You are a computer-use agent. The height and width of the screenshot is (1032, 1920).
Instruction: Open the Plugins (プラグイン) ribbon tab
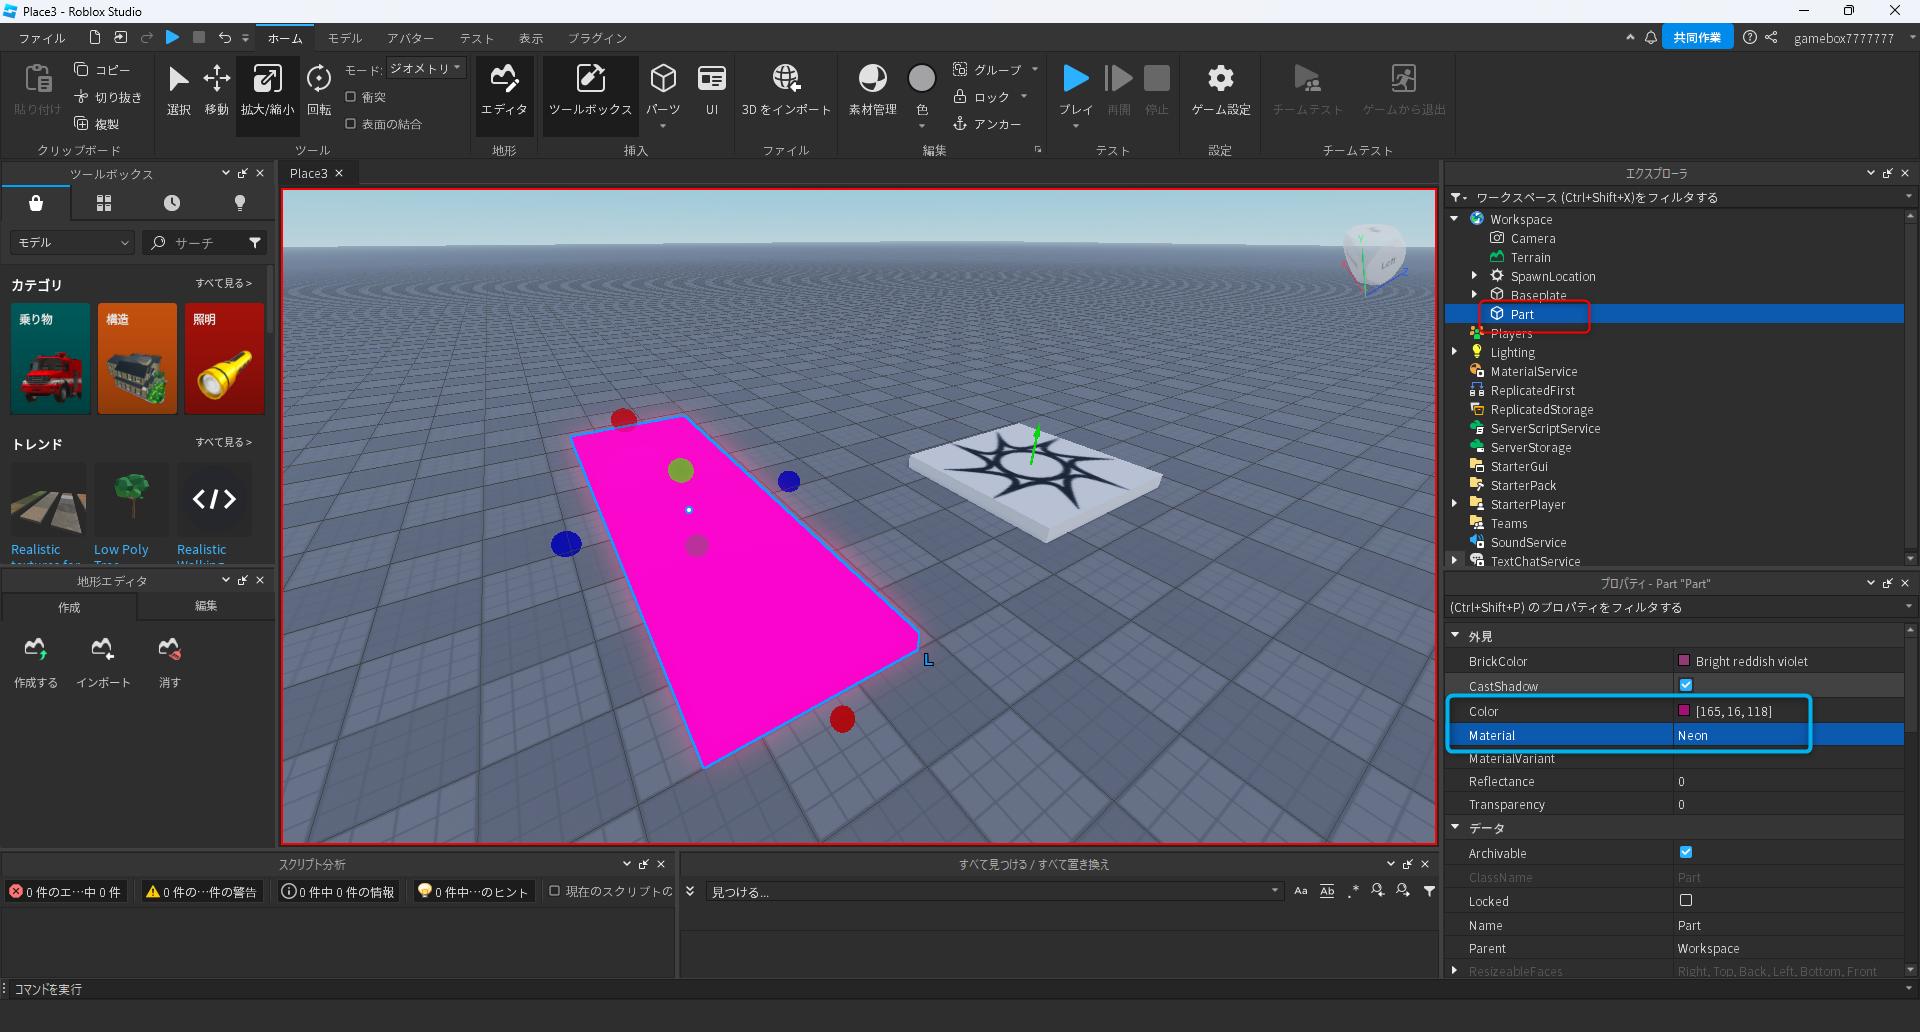point(597,38)
